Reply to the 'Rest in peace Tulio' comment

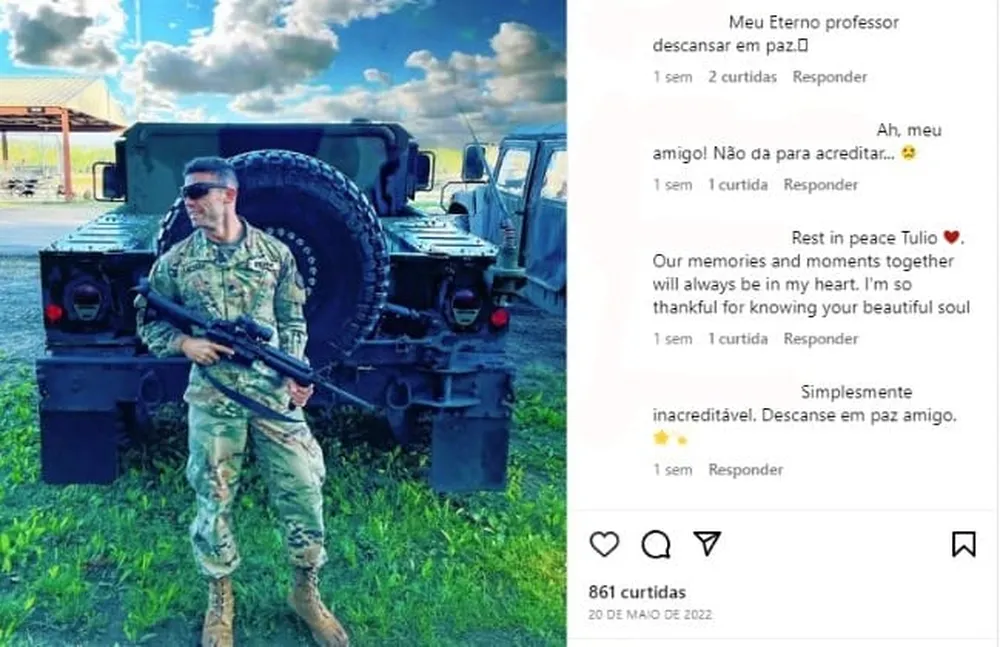[x=821, y=339]
